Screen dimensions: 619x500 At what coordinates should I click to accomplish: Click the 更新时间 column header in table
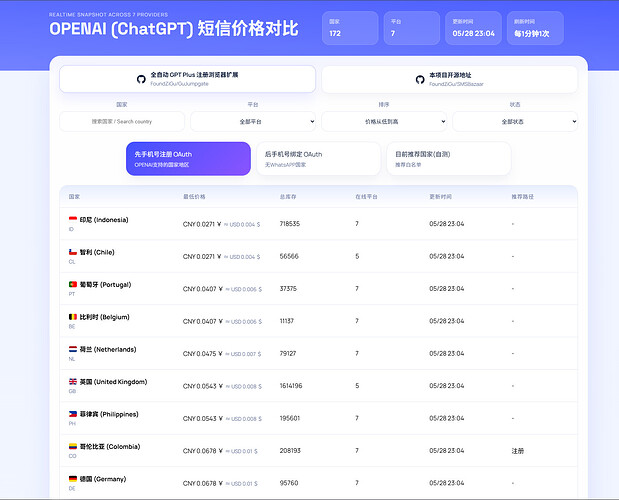tap(441, 197)
